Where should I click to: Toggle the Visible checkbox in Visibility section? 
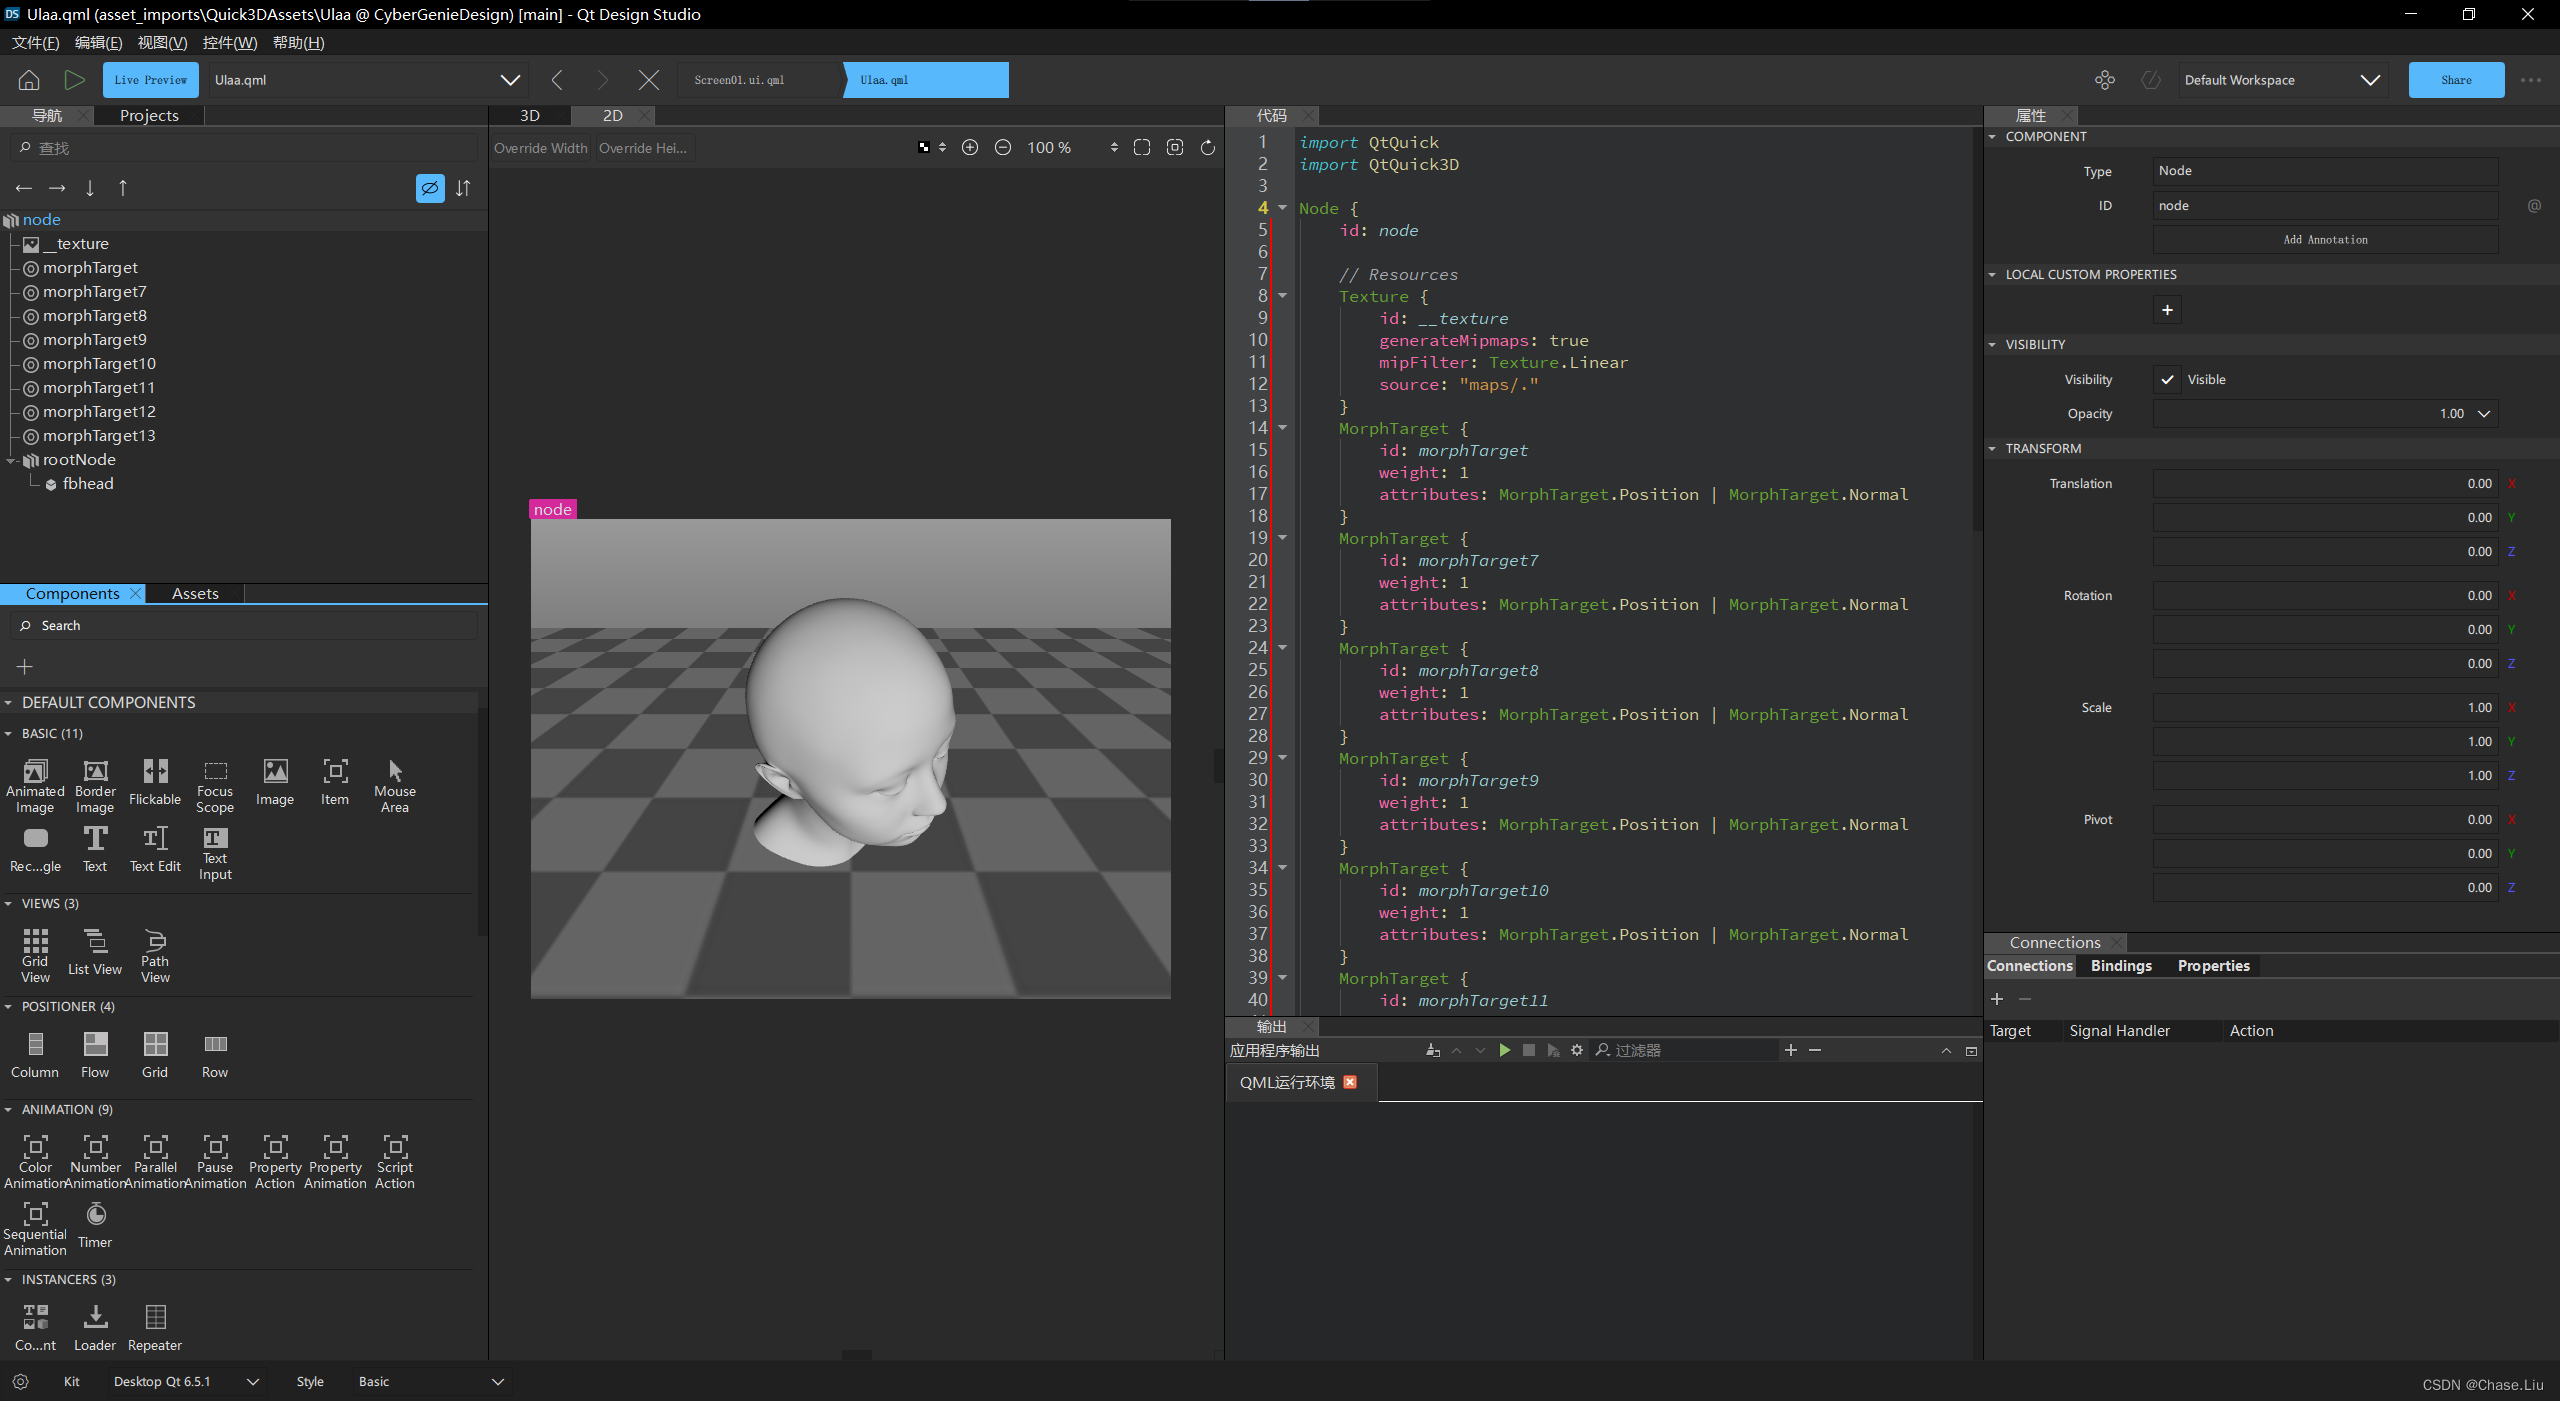pos(2168,379)
